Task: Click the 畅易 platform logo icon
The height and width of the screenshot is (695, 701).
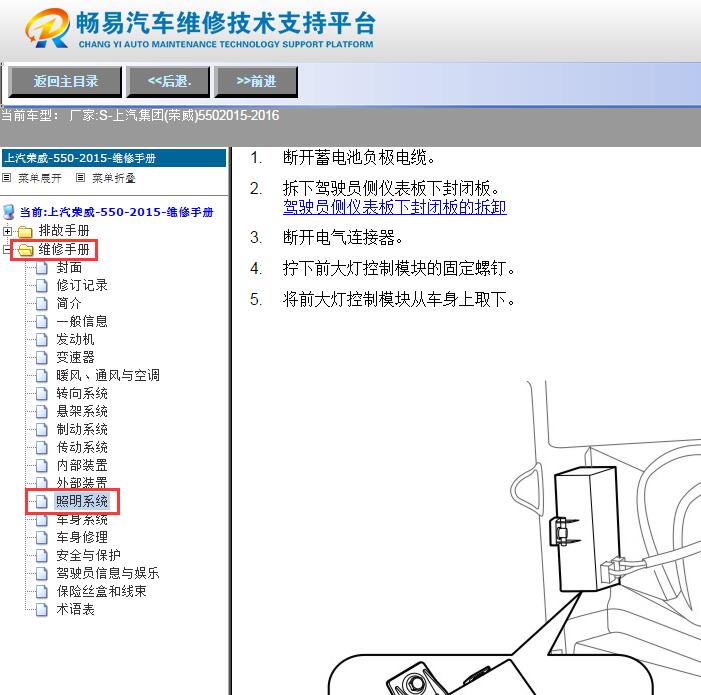Action: click(47, 28)
